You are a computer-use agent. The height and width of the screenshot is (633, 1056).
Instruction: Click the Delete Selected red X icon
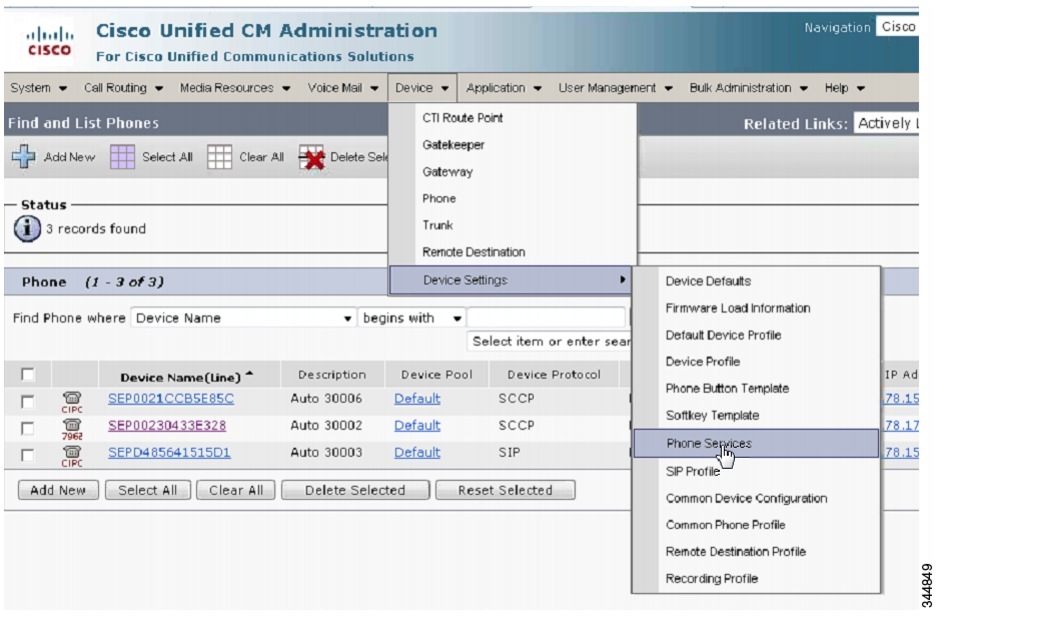311,158
